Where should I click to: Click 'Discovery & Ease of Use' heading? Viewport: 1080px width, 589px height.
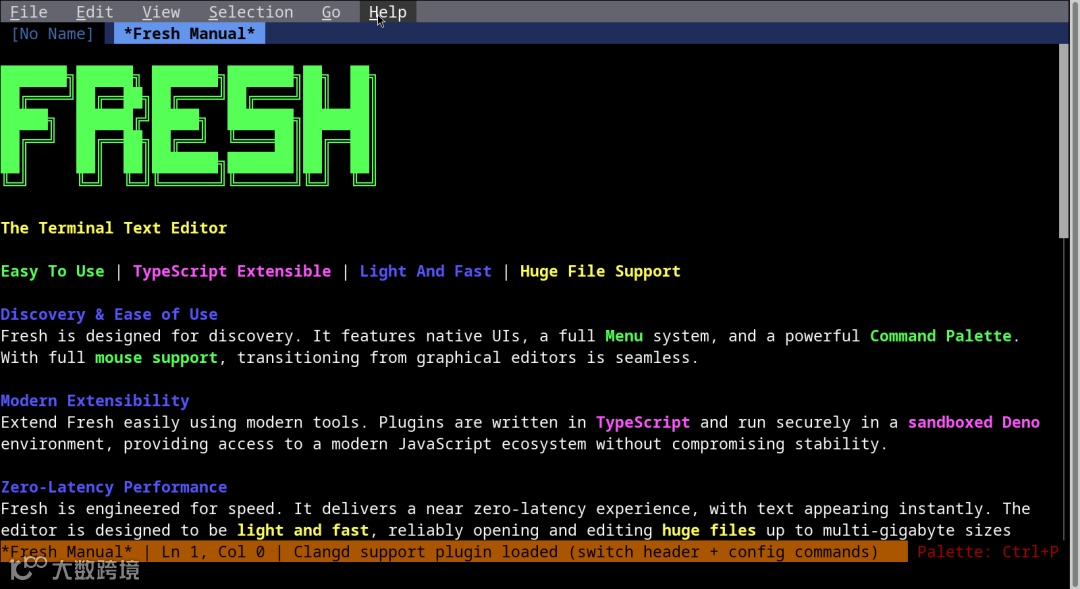pos(109,315)
